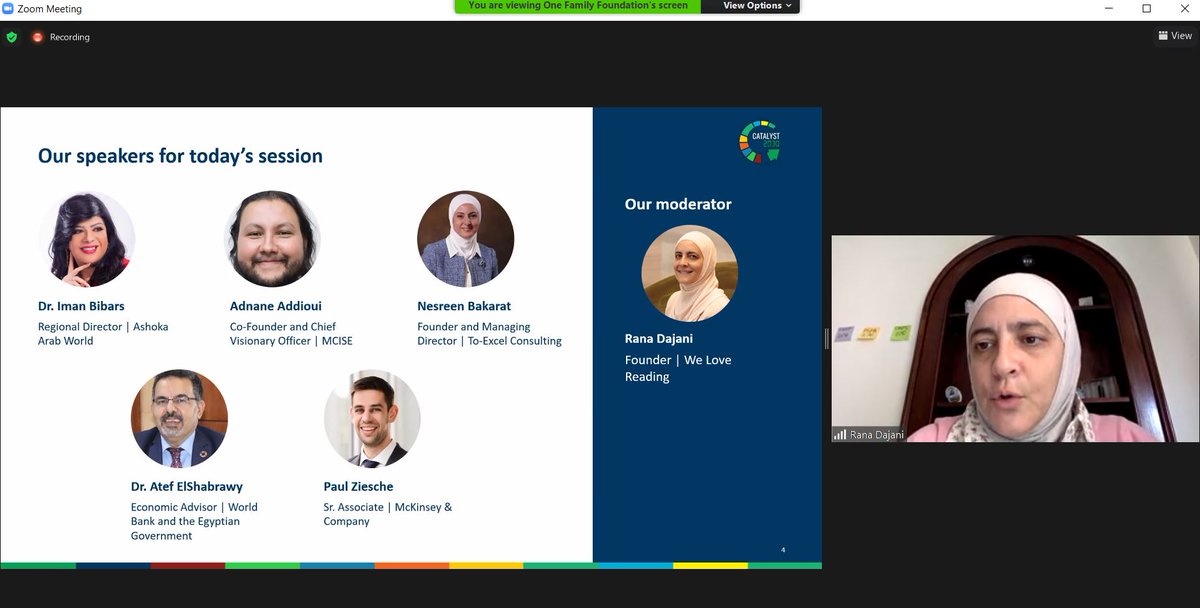Screen dimensions: 1200x608
Task: Click the Rana Dajani name label on the video
Action: pos(878,435)
